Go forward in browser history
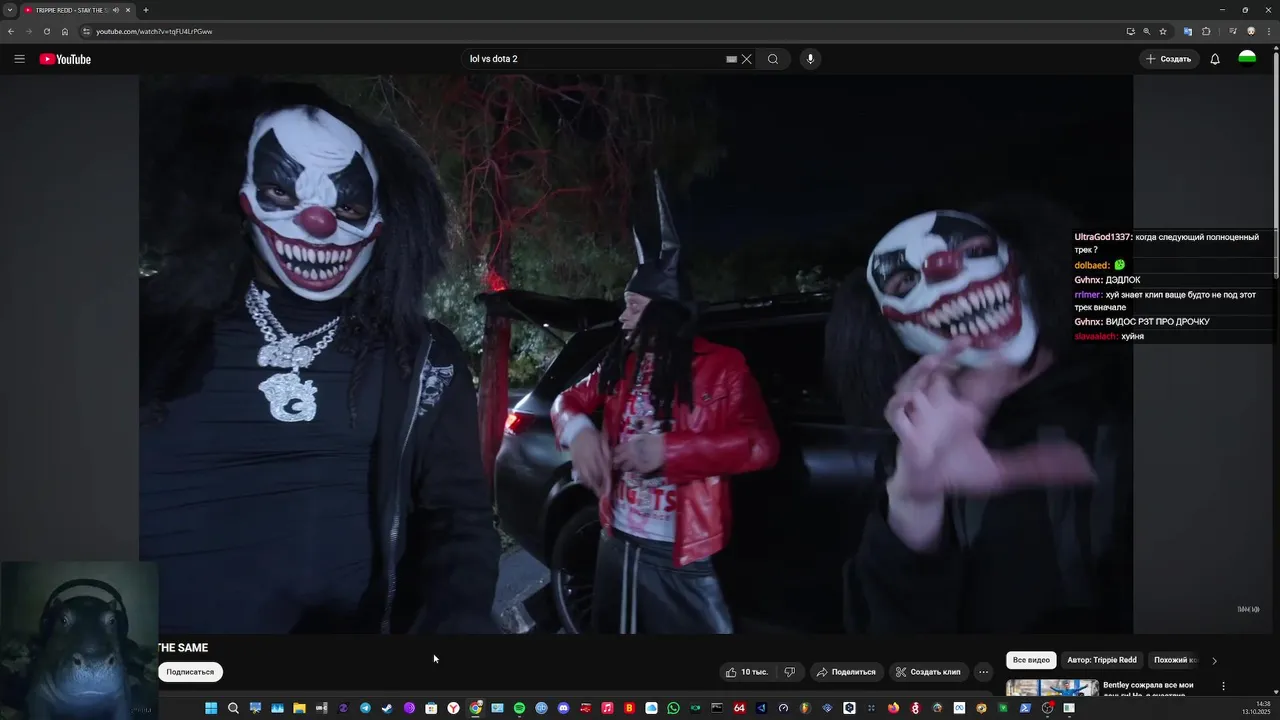This screenshot has height=720, width=1280. pyautogui.click(x=29, y=31)
